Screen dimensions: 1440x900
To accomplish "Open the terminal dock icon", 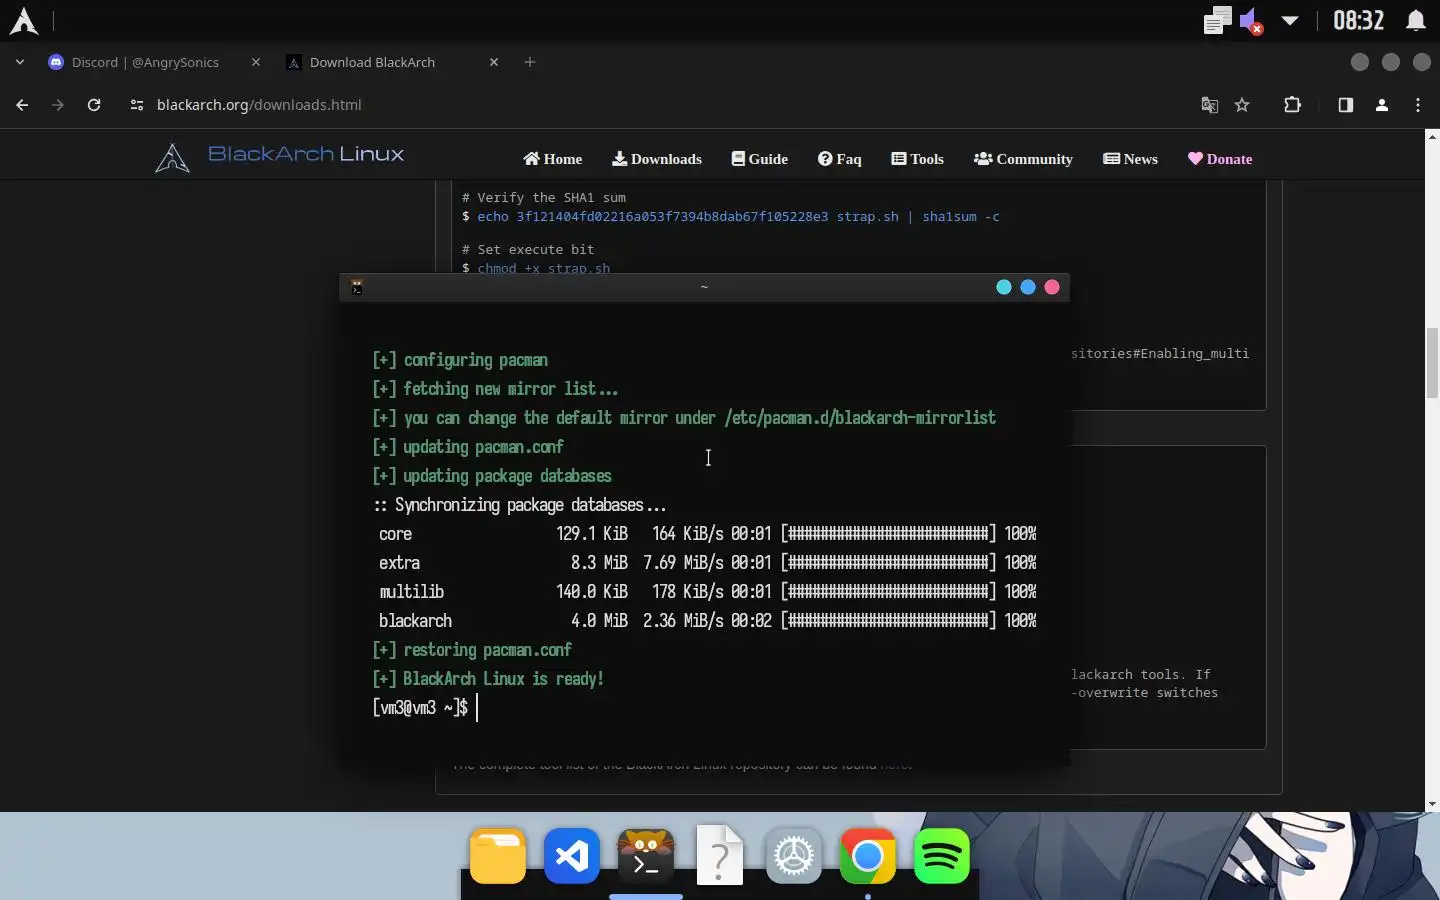I will 646,857.
